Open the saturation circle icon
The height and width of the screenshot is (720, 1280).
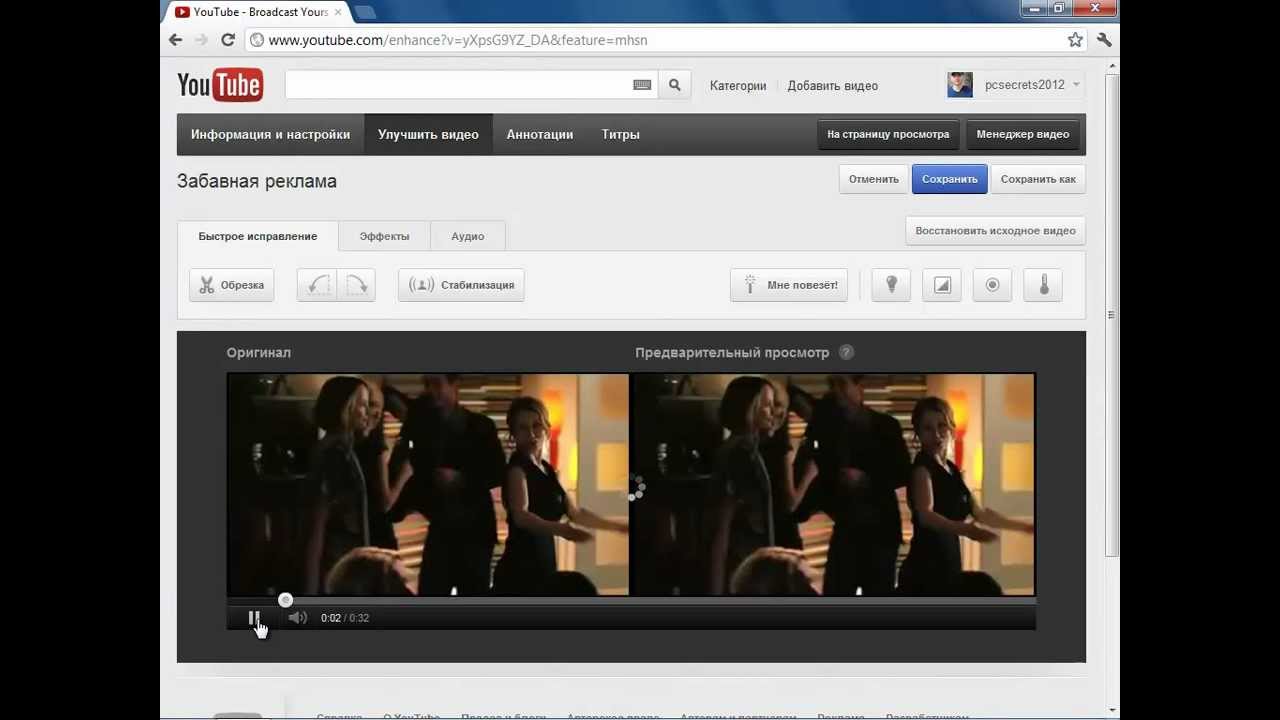[x=992, y=285]
